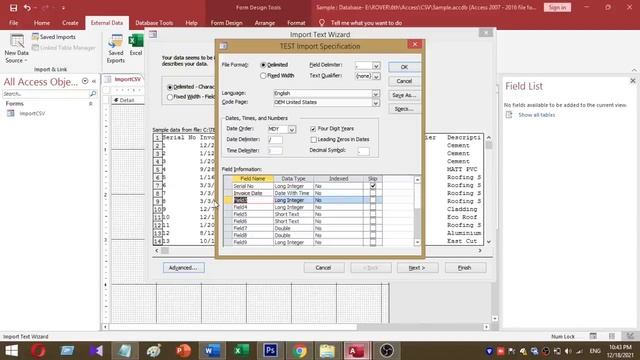
Task: Click Finish button in wizard
Action: (465, 268)
